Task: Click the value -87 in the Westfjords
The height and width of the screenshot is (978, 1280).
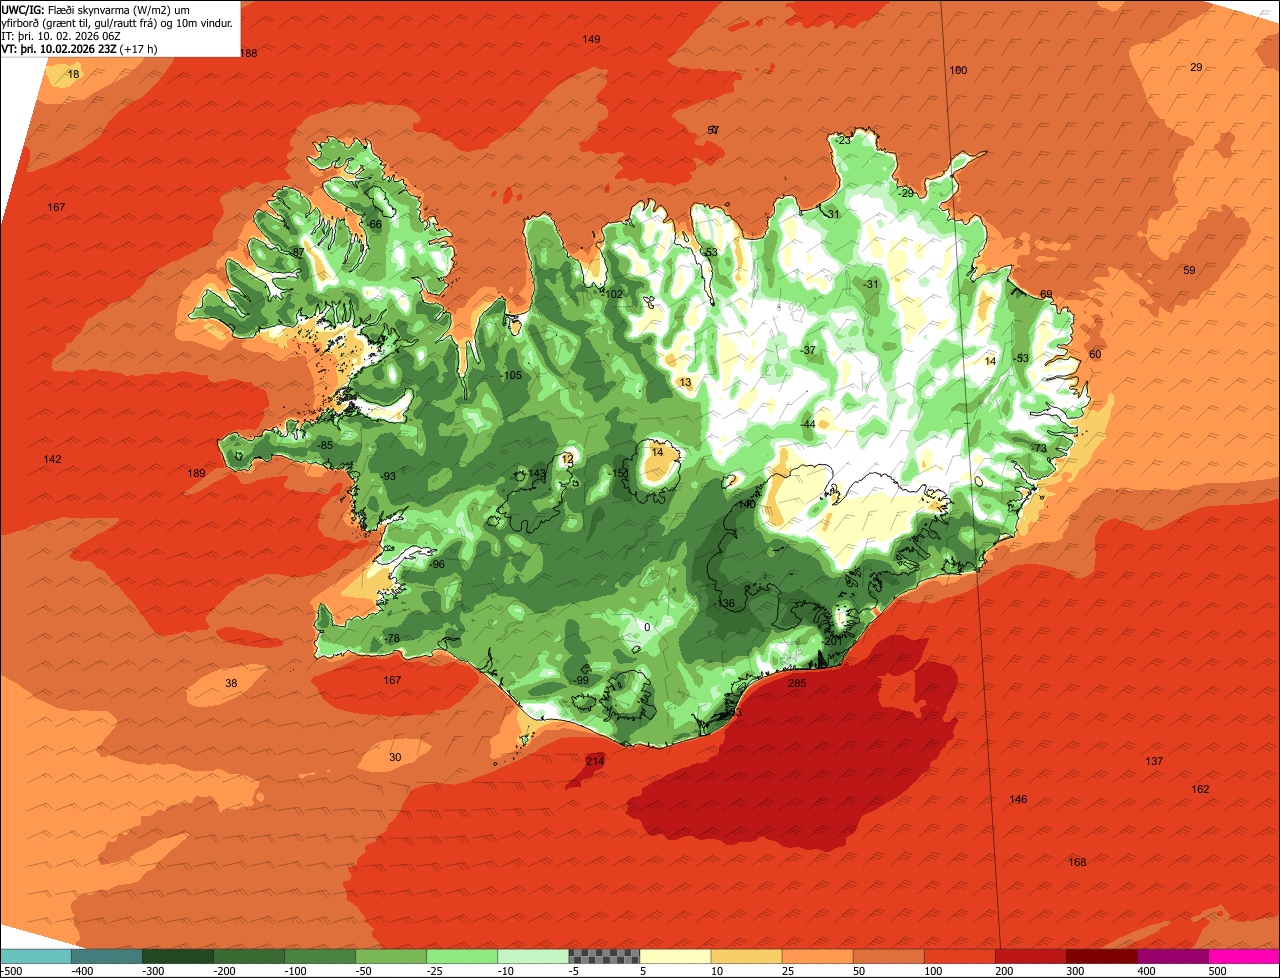Action: click(x=295, y=252)
